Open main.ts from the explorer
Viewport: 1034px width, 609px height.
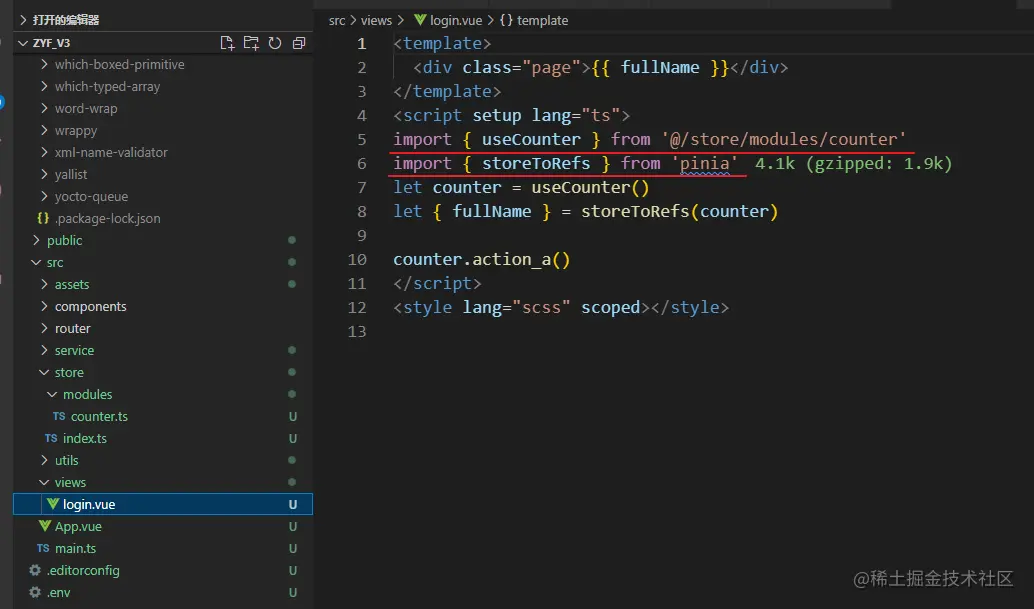(x=75, y=548)
